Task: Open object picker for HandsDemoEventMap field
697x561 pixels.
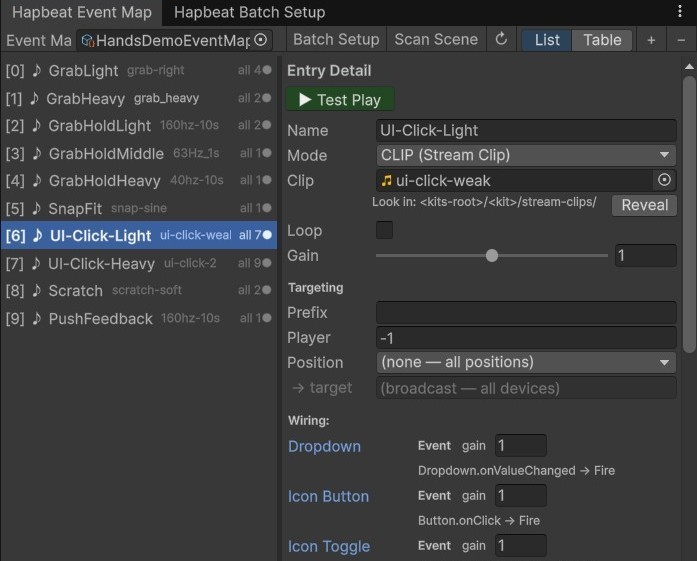Action: (261, 40)
